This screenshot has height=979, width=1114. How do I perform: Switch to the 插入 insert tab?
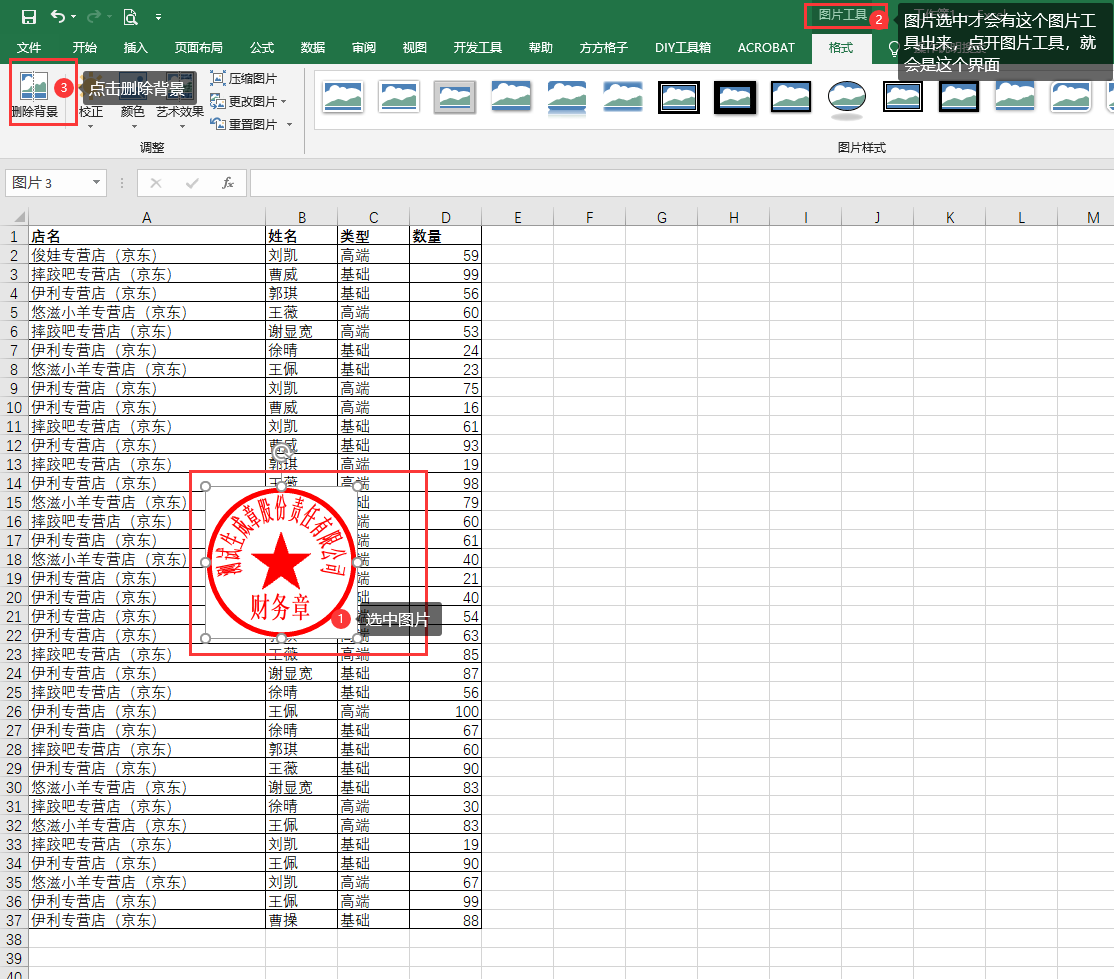(x=135, y=48)
